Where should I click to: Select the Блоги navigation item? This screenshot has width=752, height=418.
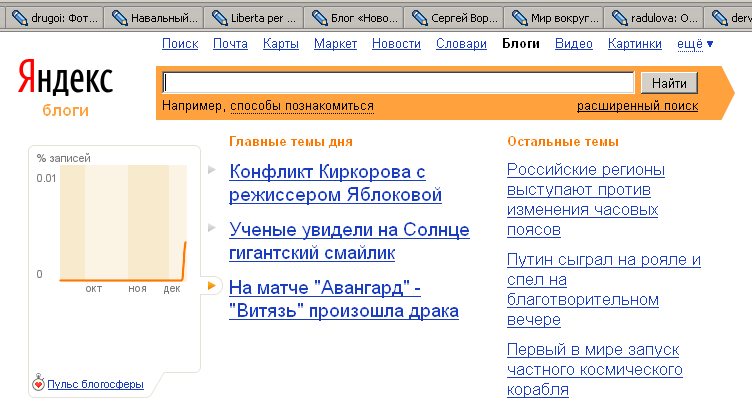point(521,44)
